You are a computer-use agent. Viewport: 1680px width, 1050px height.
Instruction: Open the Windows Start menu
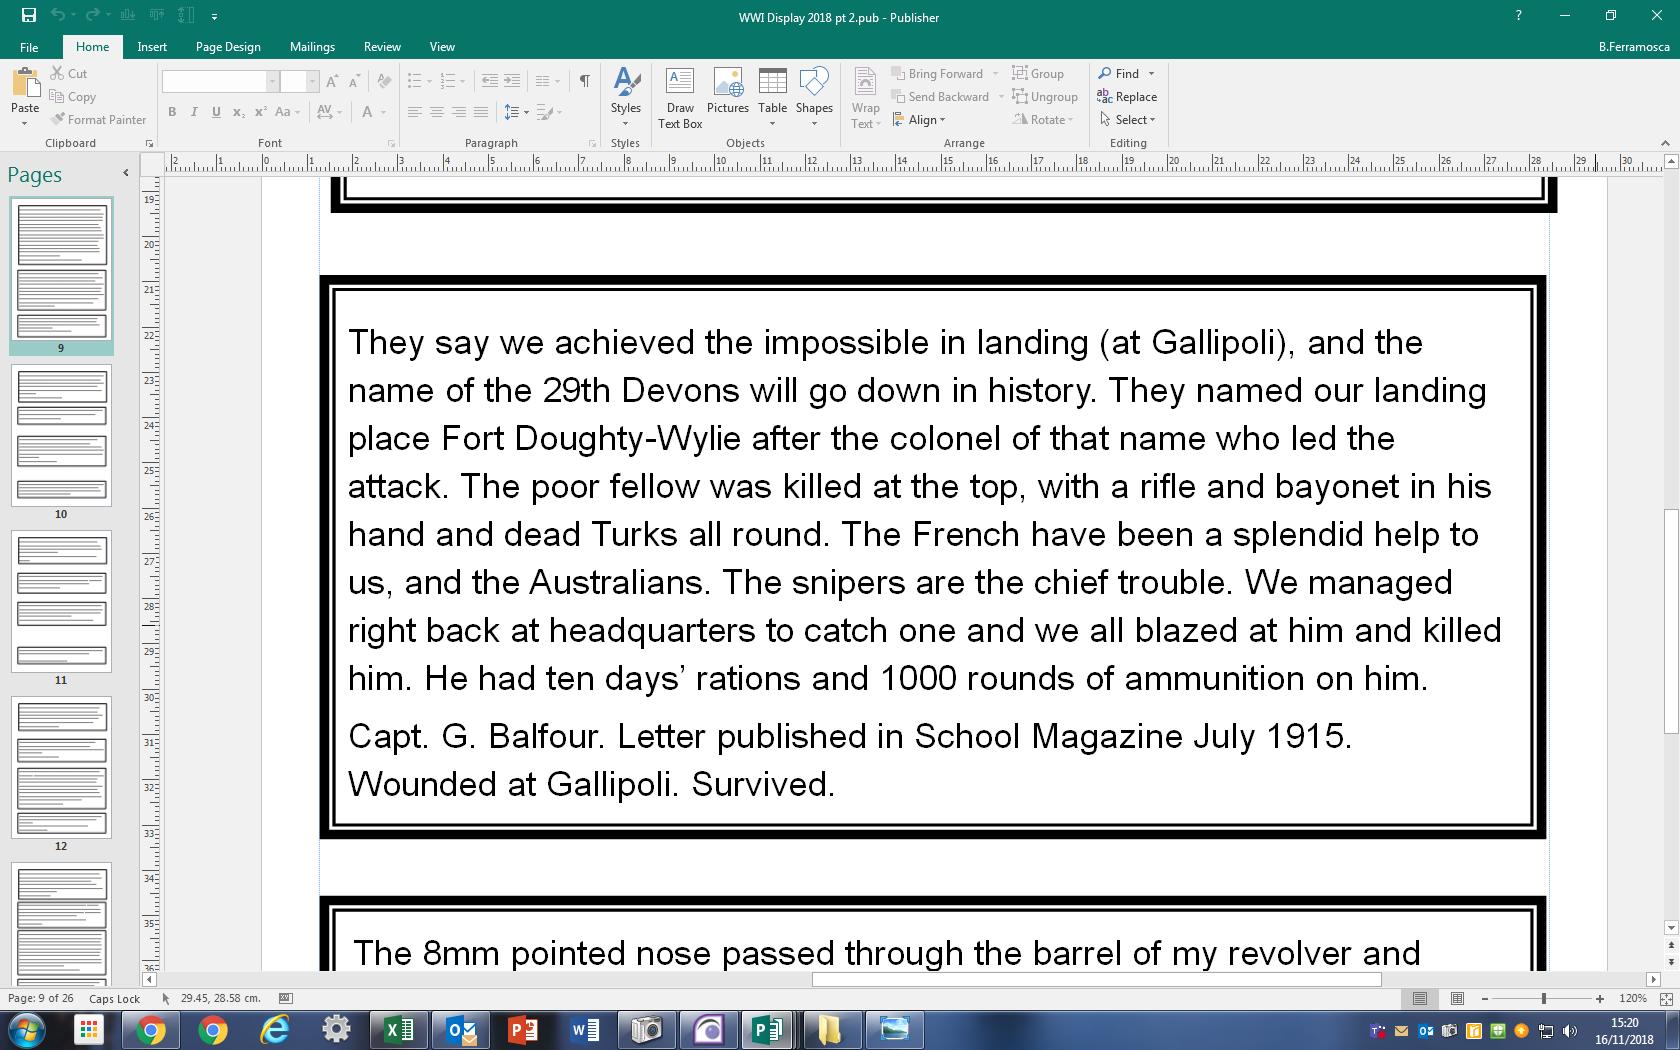point(27,1029)
